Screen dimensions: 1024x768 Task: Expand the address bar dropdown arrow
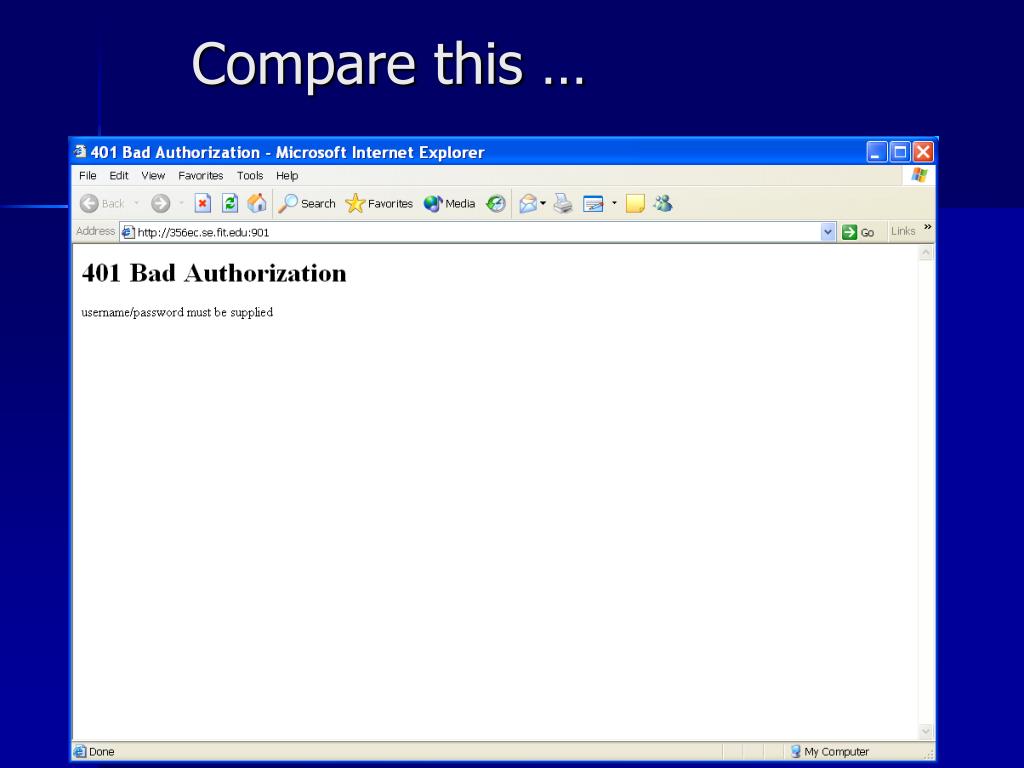827,232
